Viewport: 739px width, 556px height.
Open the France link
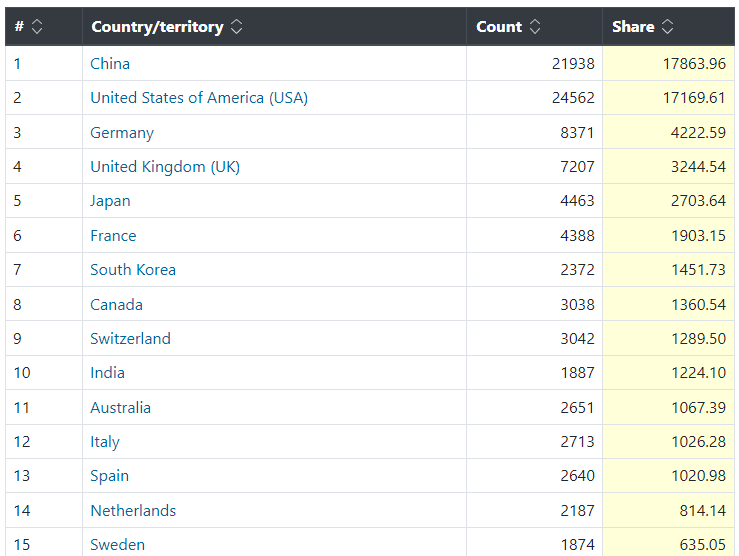(113, 236)
